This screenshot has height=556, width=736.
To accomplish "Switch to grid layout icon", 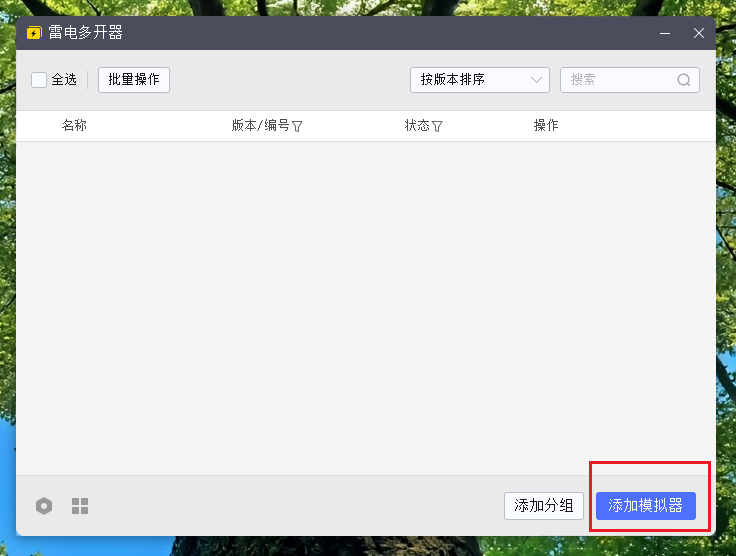I will [80, 506].
